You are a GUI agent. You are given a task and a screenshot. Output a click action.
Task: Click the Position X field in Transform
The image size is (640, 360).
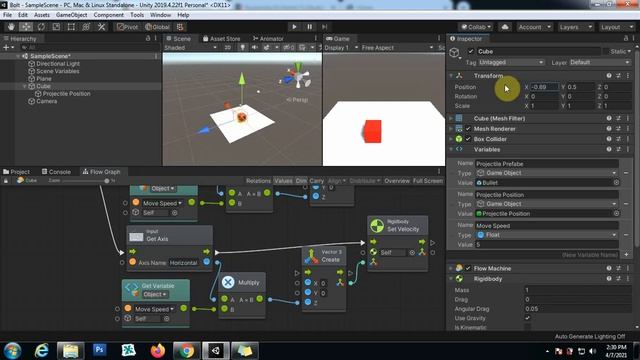coord(544,87)
